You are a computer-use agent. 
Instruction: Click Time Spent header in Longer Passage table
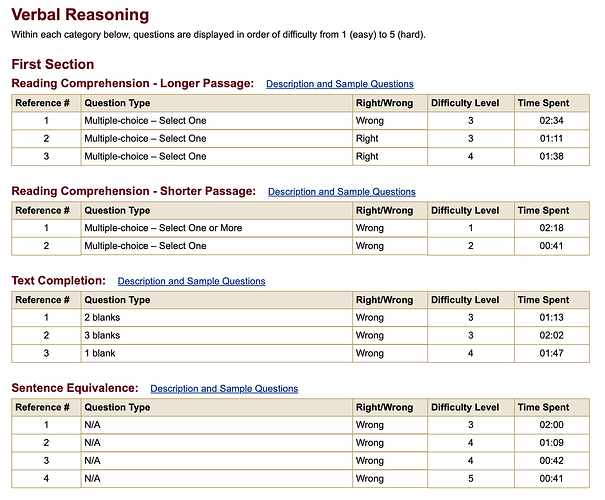click(543, 103)
